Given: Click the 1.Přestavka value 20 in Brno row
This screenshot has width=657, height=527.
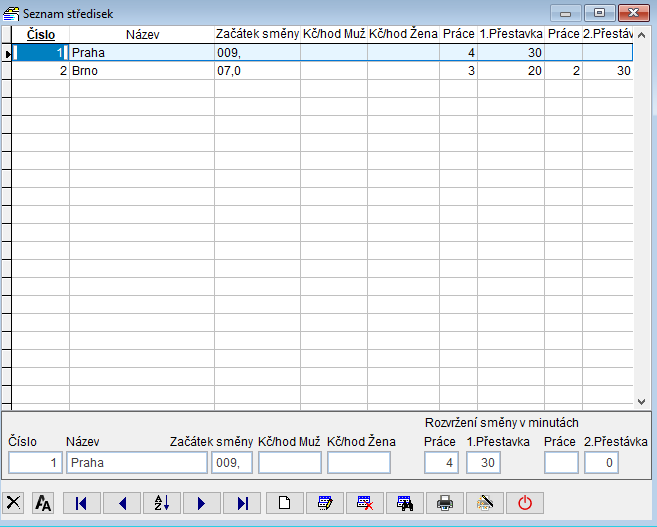Looking at the screenshot, I should (x=511, y=71).
